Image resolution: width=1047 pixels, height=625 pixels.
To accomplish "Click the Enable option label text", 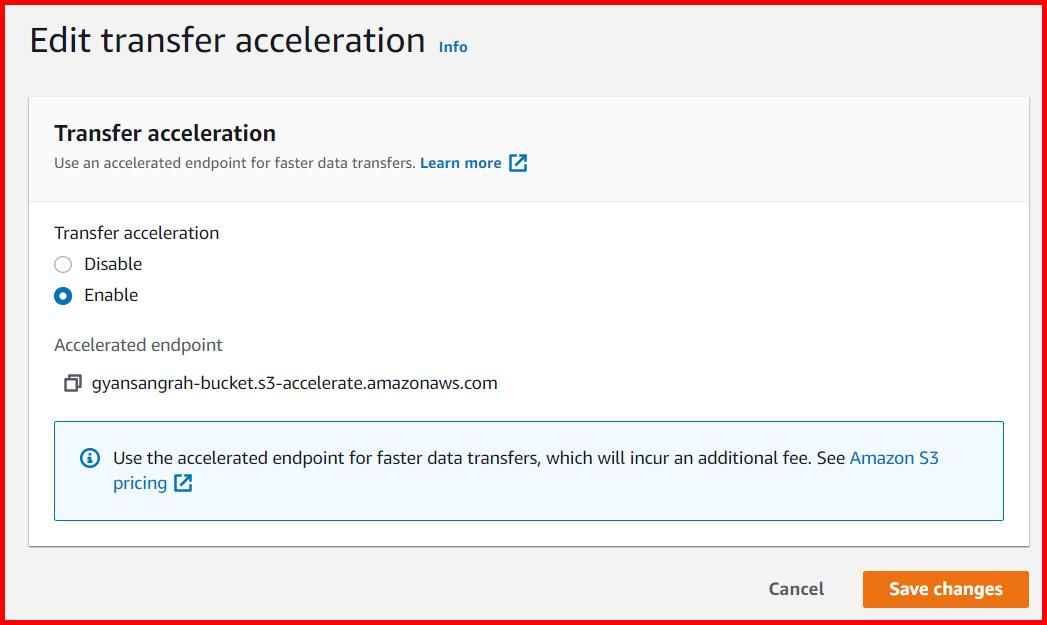I will pyautogui.click(x=110, y=295).
